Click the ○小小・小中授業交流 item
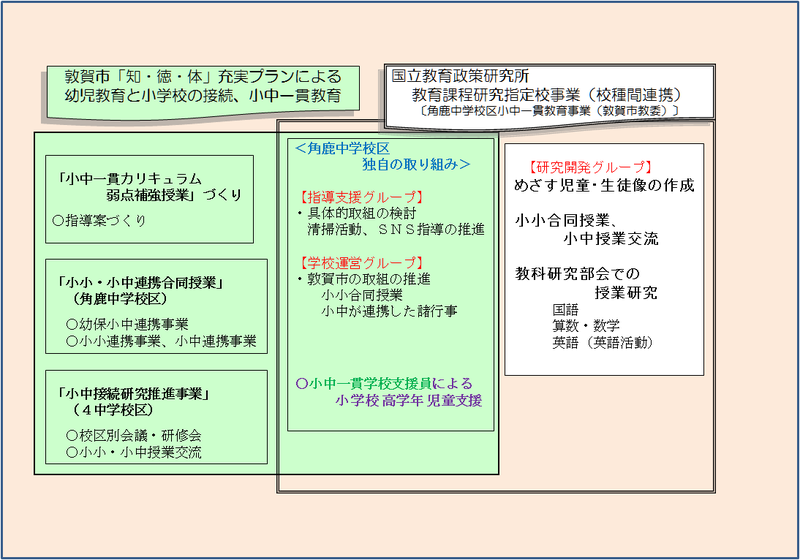The height and width of the screenshot is (560, 800). pyautogui.click(x=133, y=452)
